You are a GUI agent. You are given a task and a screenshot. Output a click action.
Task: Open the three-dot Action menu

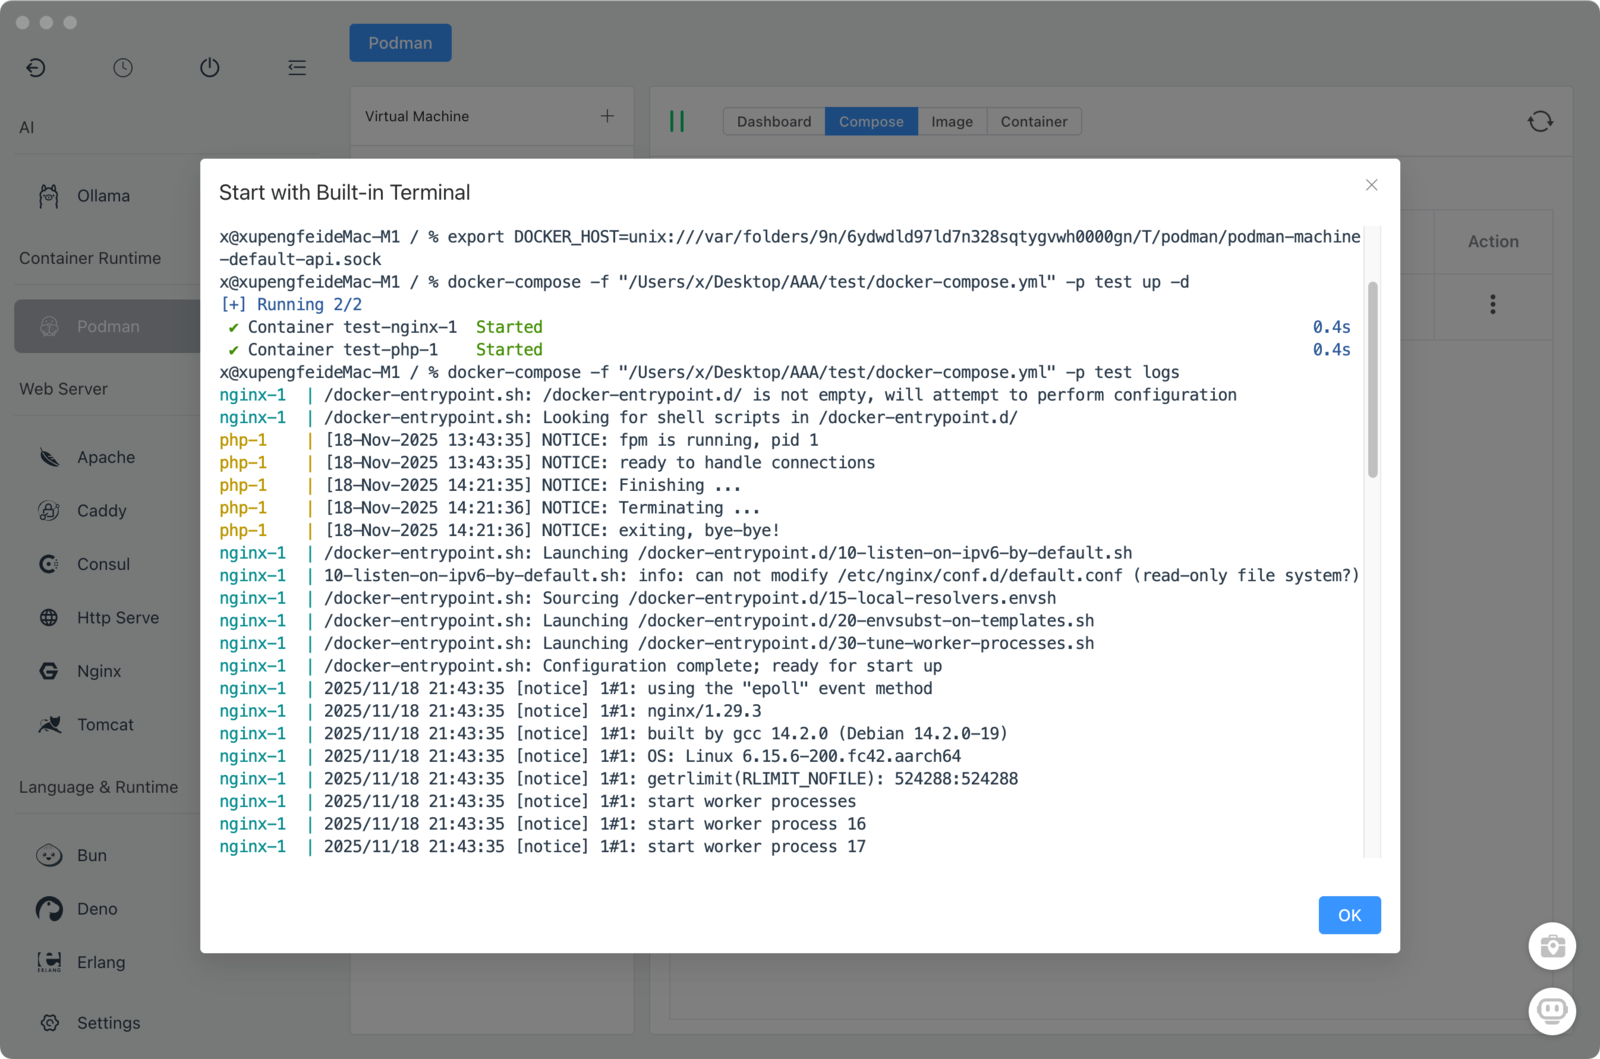[x=1492, y=304]
